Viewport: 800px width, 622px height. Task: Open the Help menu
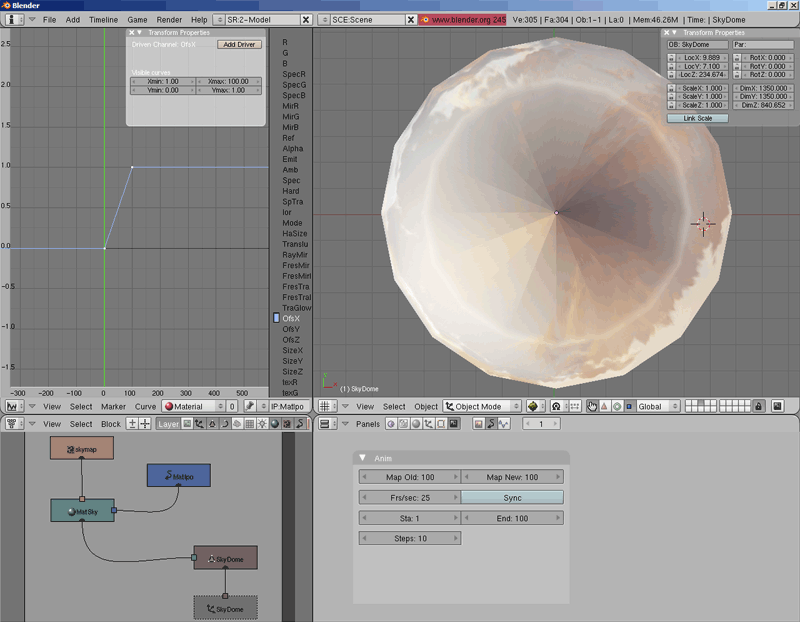pos(199,19)
